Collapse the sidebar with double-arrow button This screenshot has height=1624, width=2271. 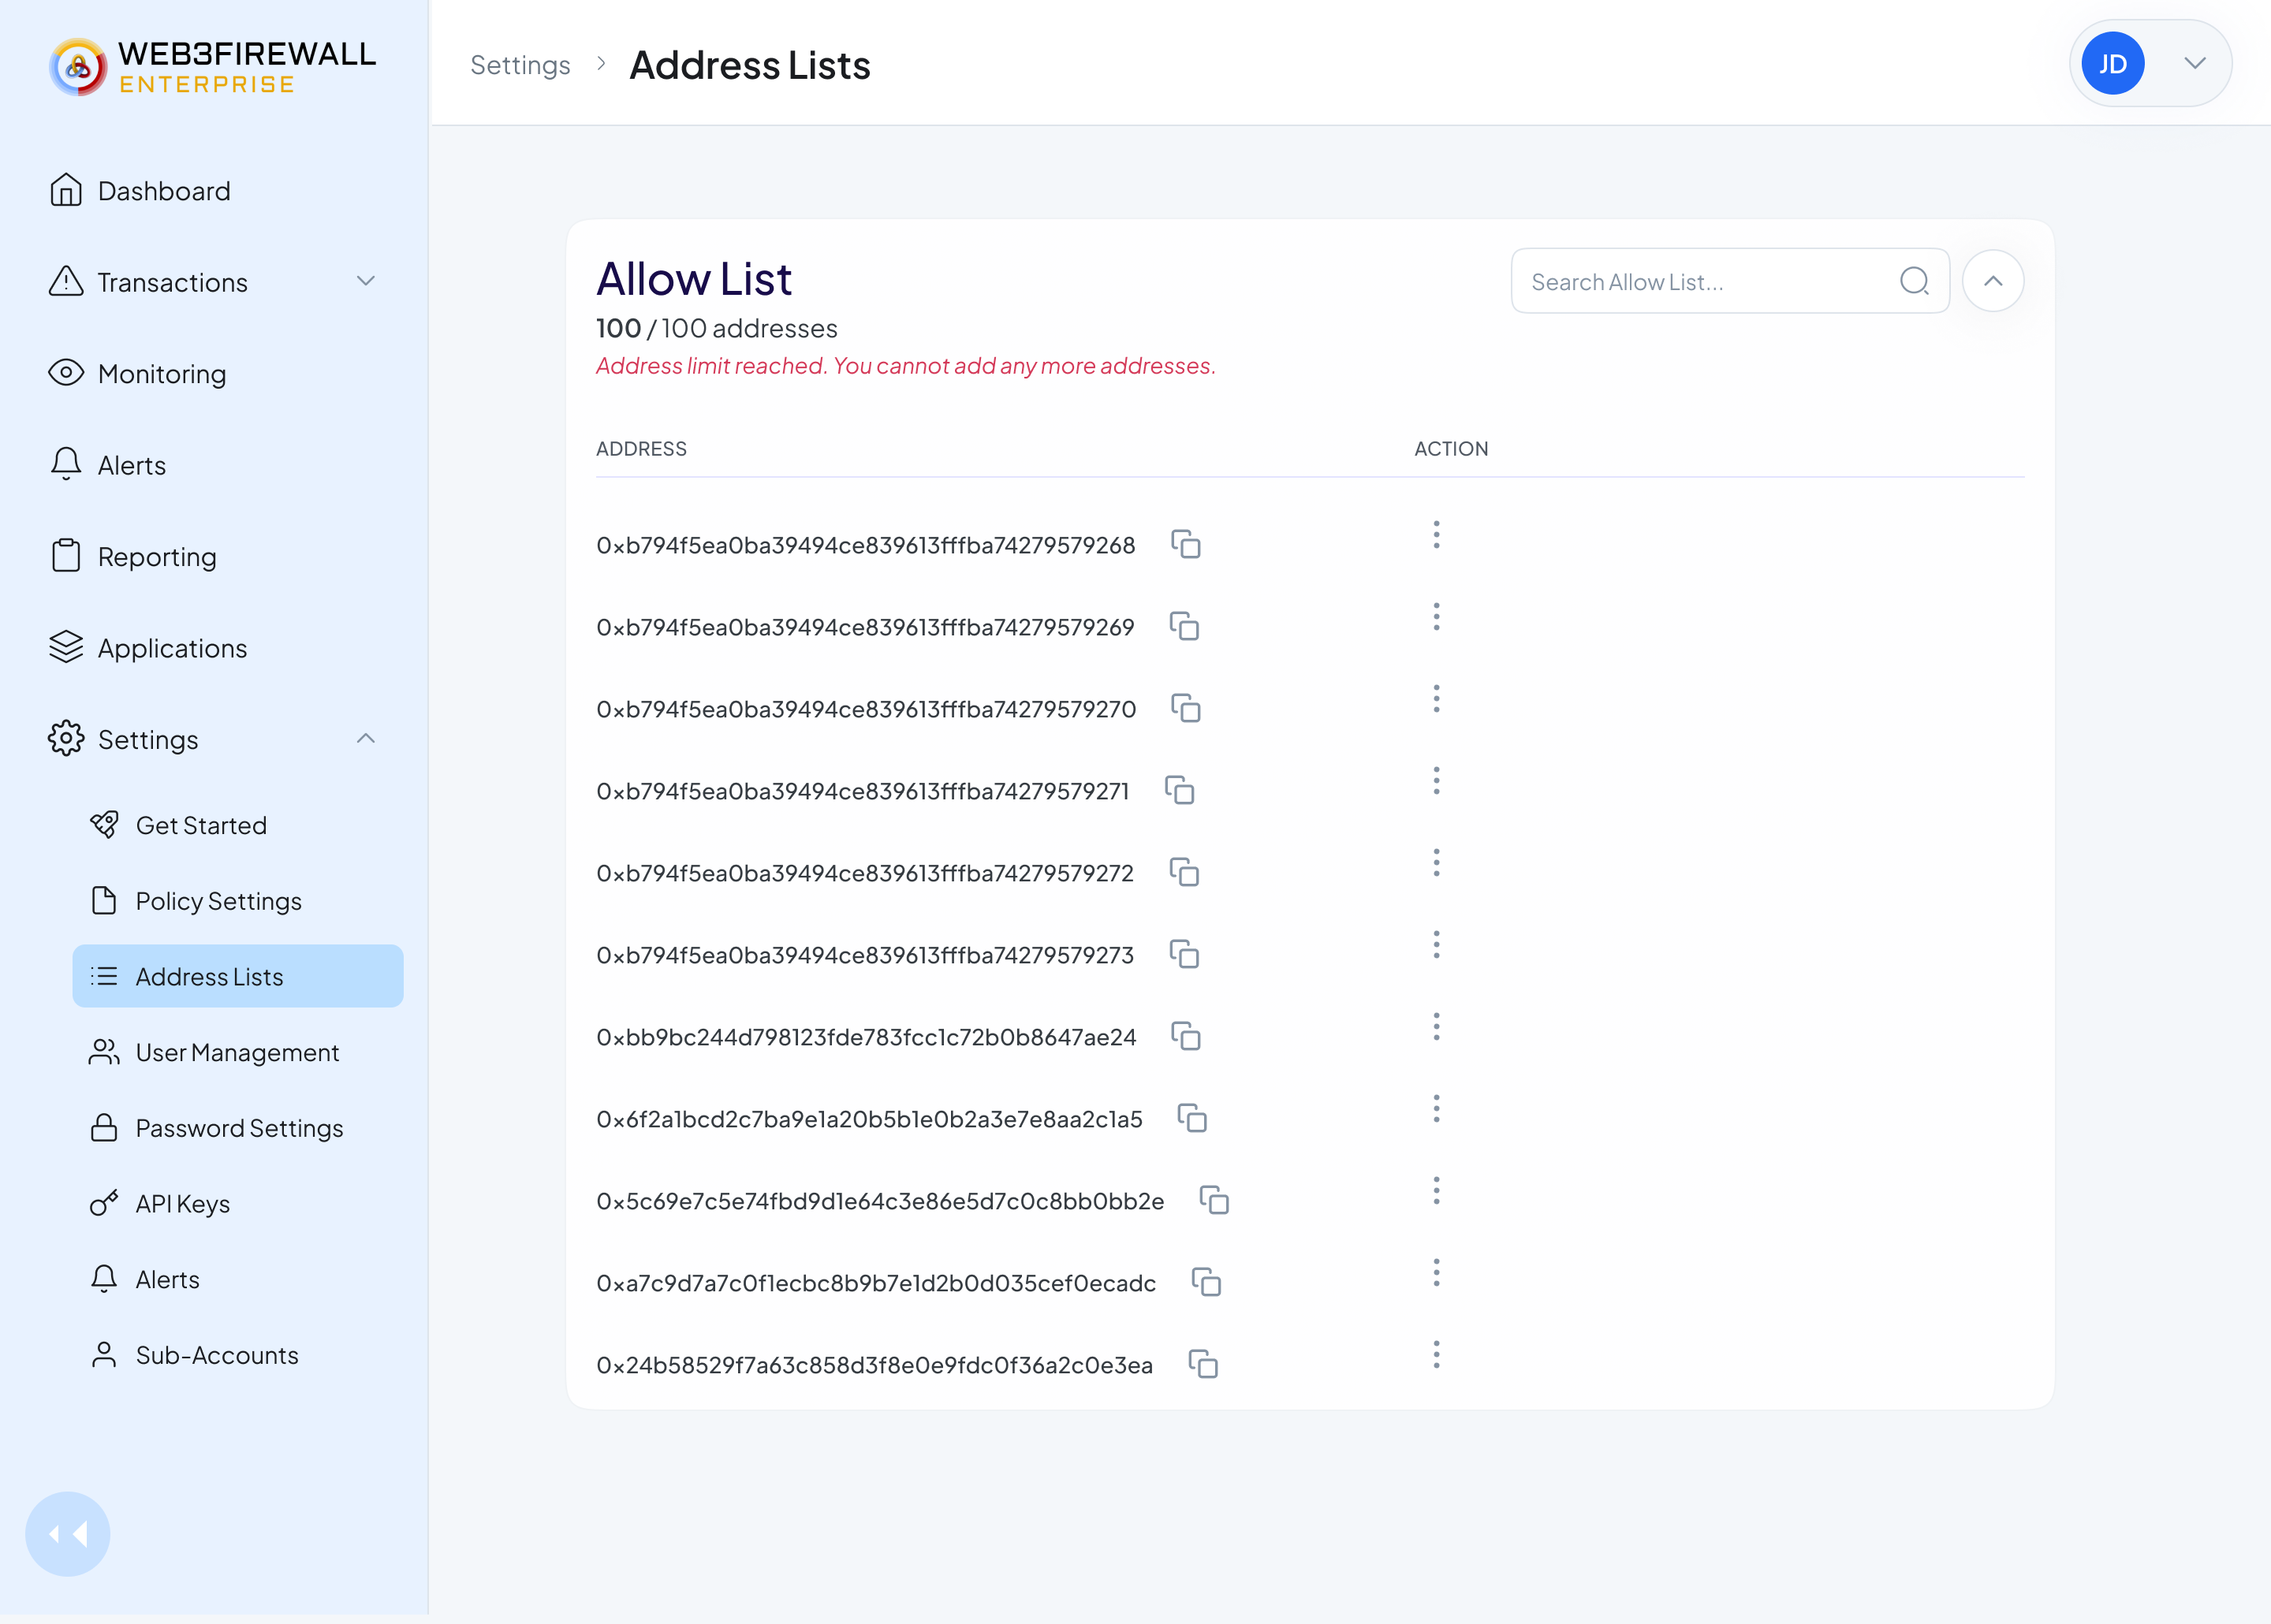pos(67,1534)
